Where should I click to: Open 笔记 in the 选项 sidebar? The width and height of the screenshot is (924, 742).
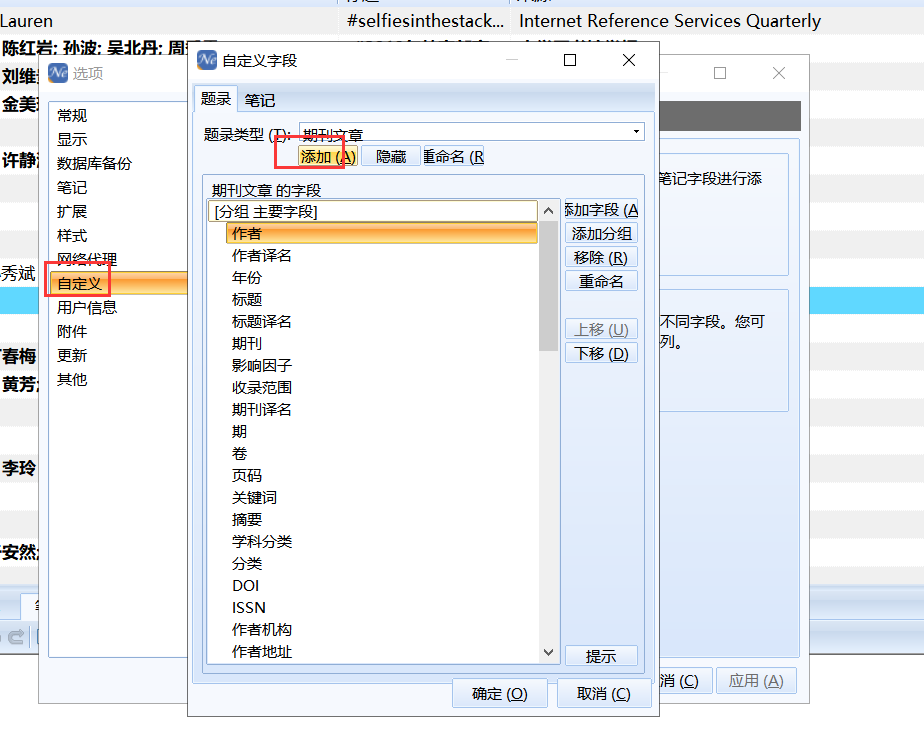coord(72,187)
